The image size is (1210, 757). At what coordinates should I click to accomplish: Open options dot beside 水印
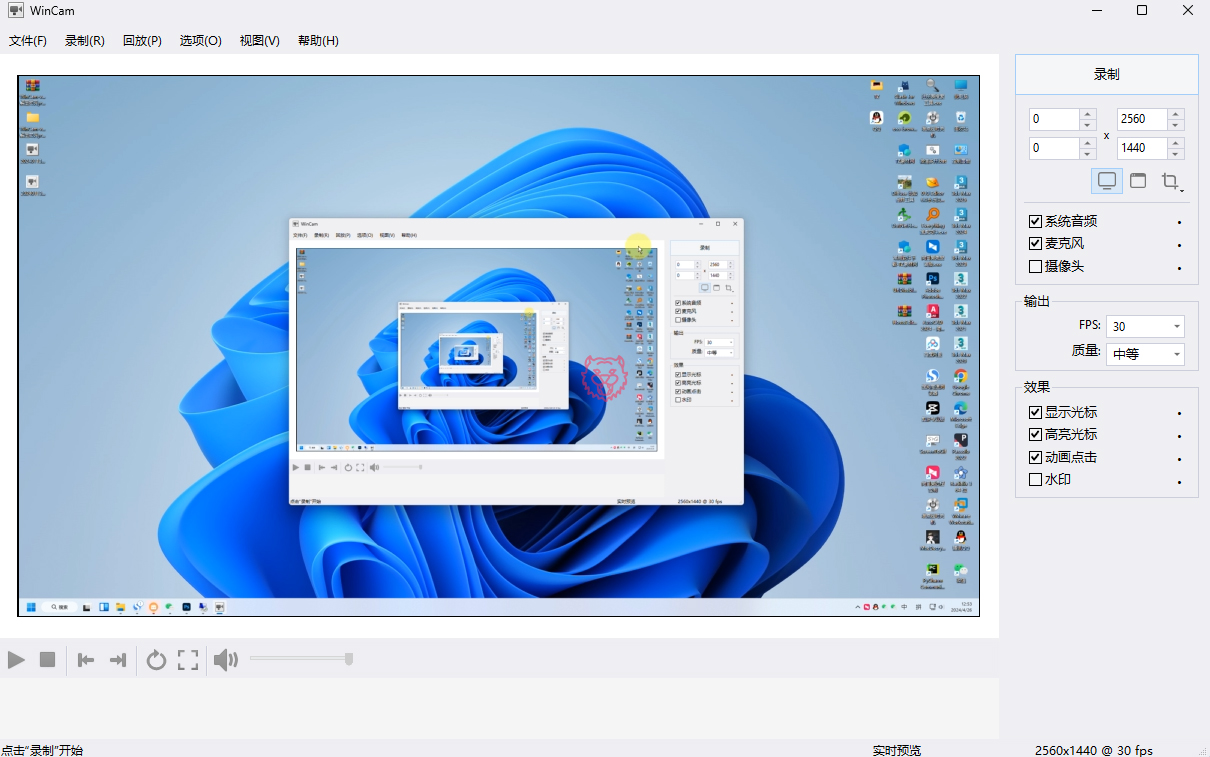(x=1180, y=481)
